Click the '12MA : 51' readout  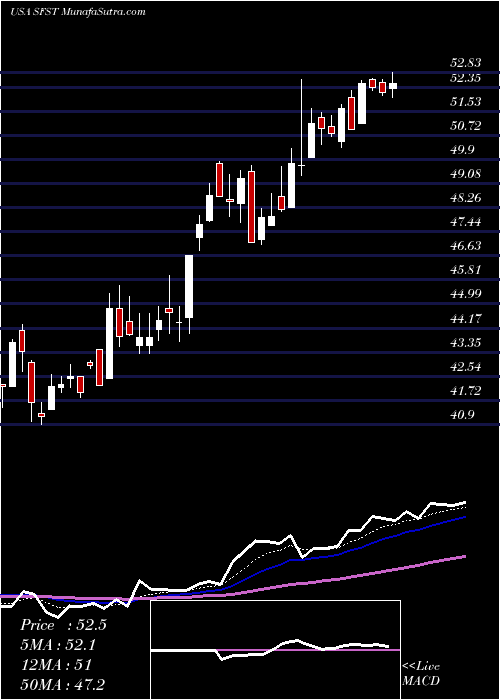(56, 665)
